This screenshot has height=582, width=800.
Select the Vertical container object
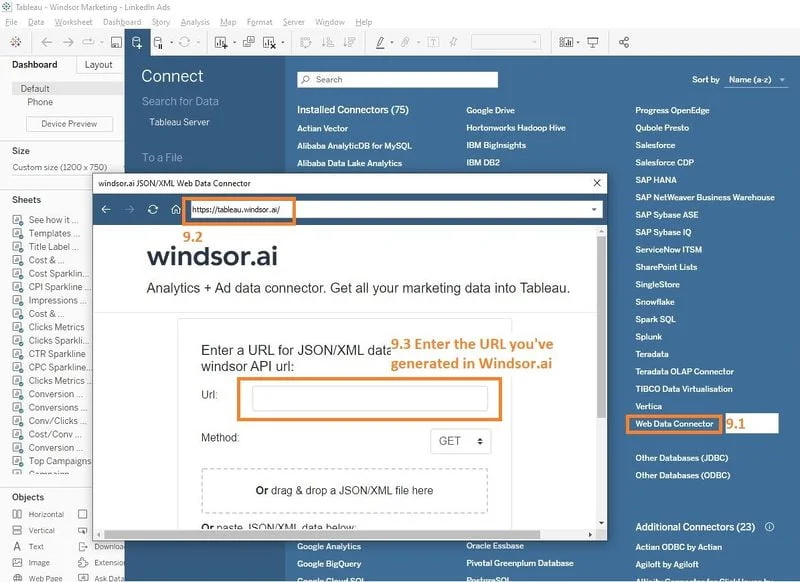click(34, 530)
